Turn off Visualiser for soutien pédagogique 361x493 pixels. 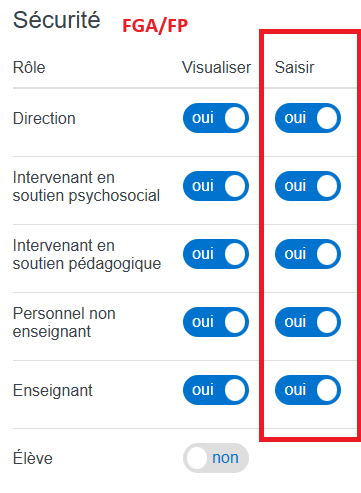point(216,254)
